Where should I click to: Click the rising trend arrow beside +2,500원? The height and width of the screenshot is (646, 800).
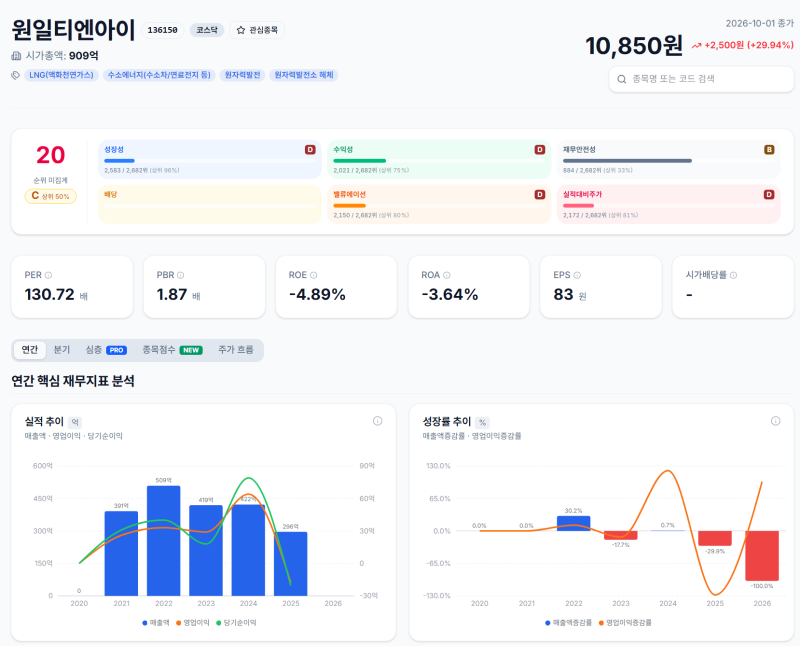pyautogui.click(x=696, y=46)
